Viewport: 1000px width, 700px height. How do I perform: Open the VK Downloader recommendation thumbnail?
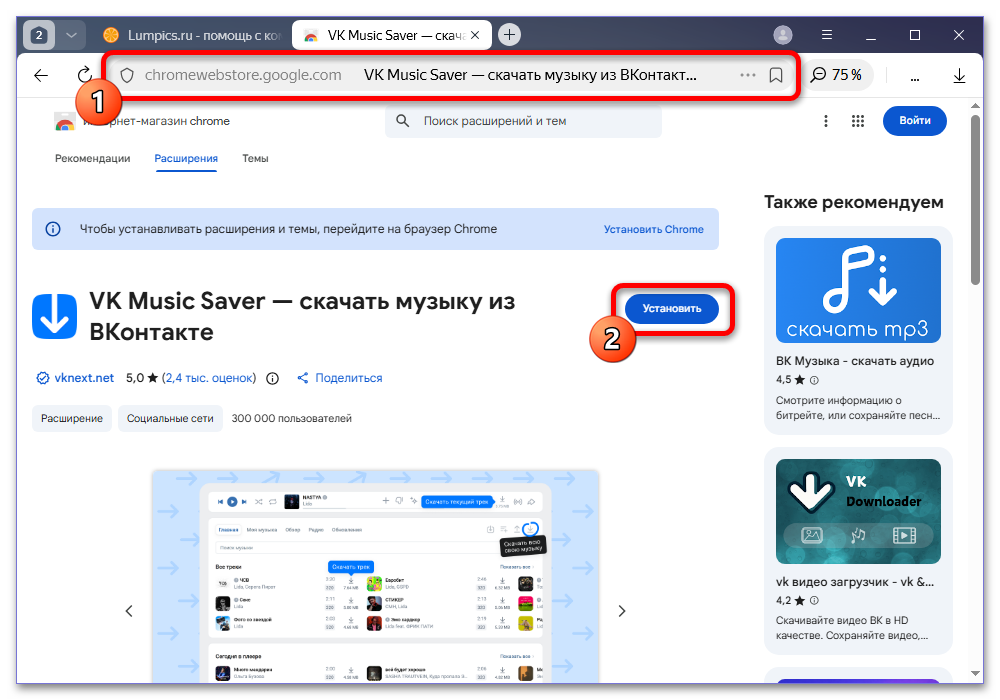858,511
